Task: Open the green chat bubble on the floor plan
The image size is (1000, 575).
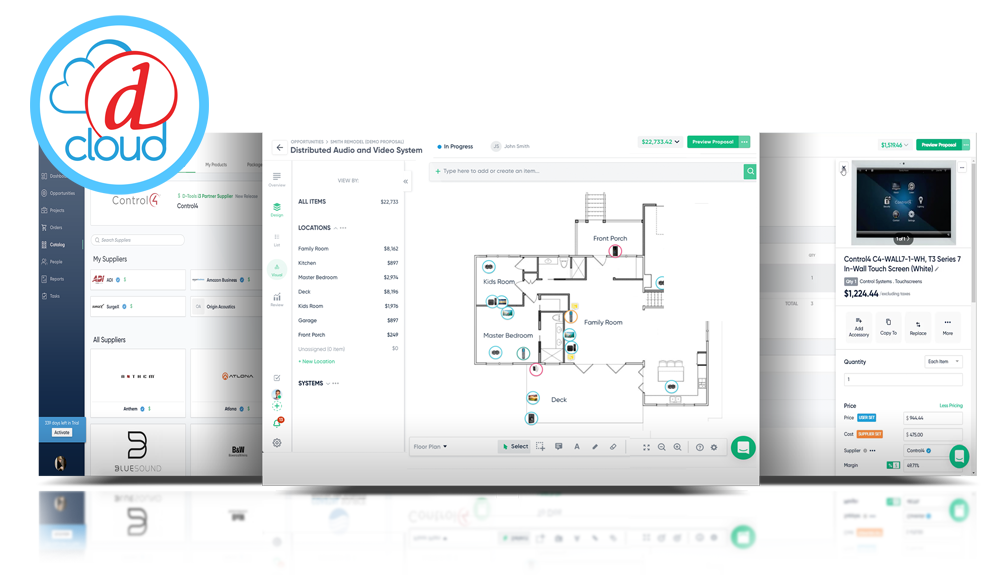Action: (x=743, y=448)
